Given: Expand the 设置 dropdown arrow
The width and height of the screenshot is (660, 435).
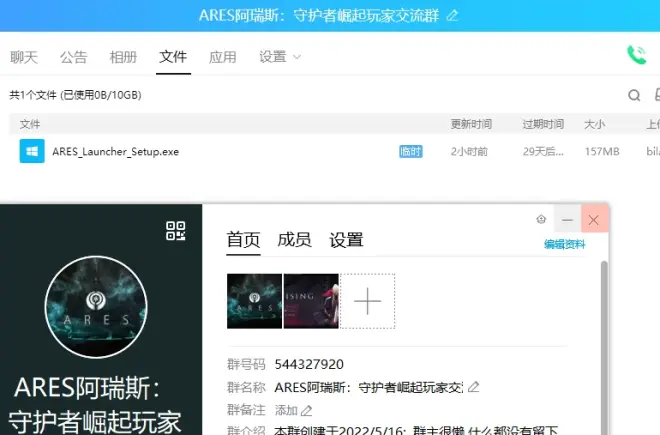Looking at the screenshot, I should (297, 57).
